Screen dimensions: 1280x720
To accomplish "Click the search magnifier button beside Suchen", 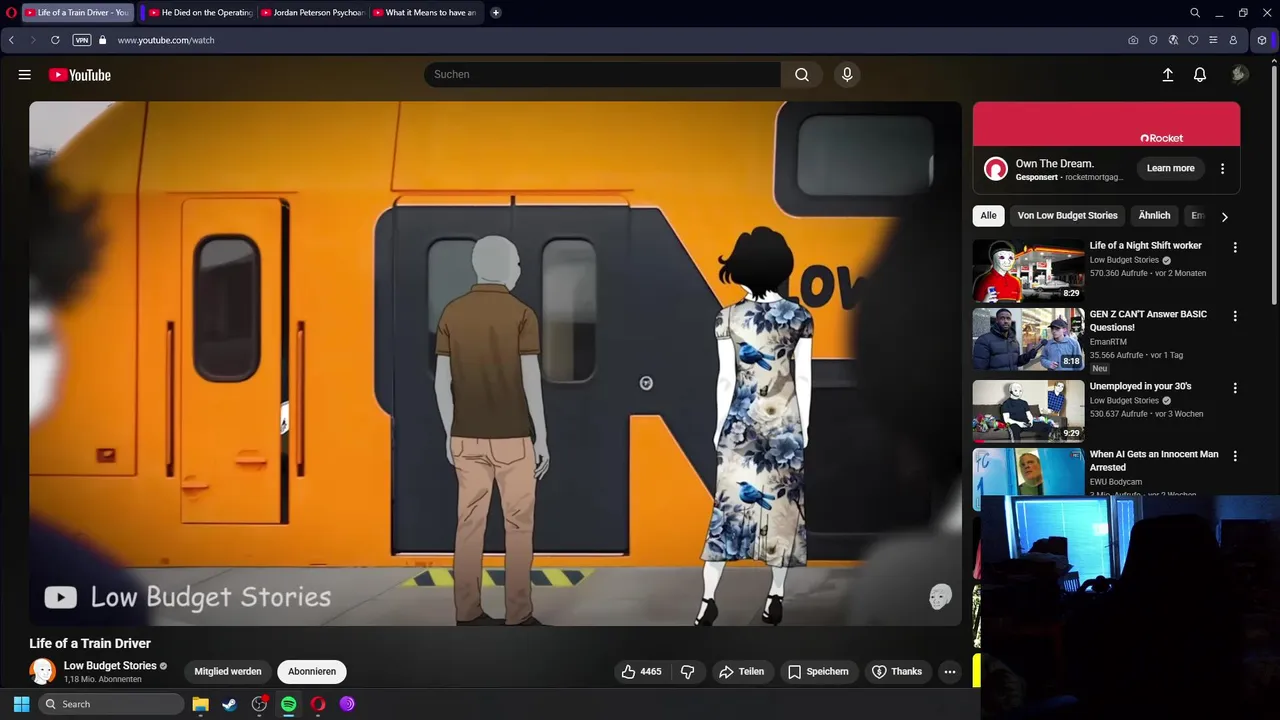I will [x=802, y=75].
